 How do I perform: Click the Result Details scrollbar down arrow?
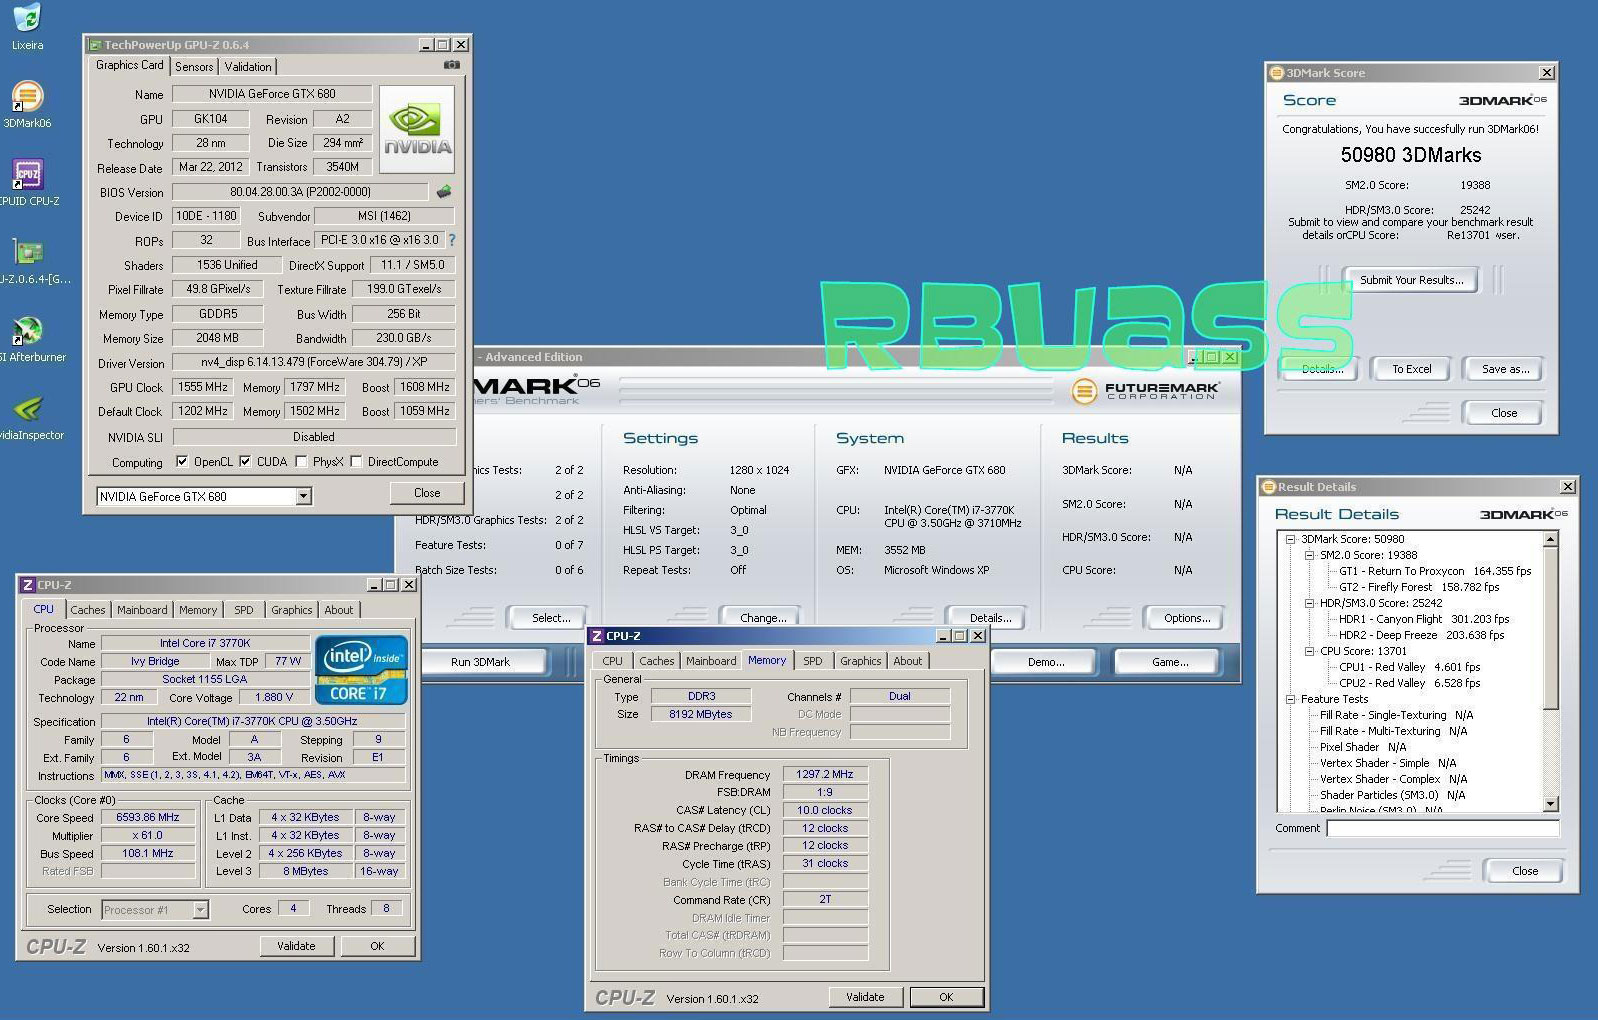point(1551,804)
